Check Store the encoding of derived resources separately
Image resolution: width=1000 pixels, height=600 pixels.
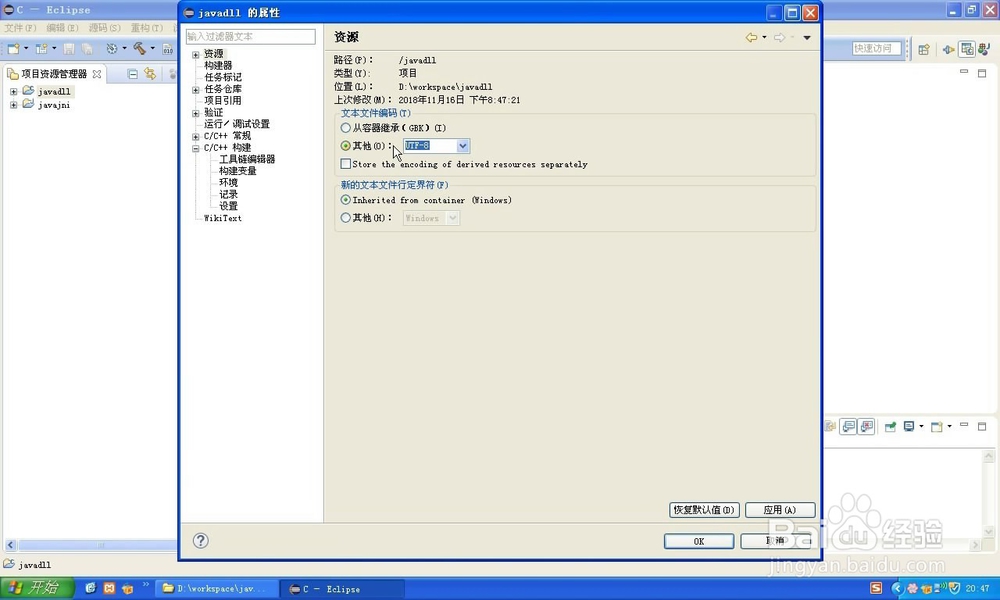click(x=345, y=163)
